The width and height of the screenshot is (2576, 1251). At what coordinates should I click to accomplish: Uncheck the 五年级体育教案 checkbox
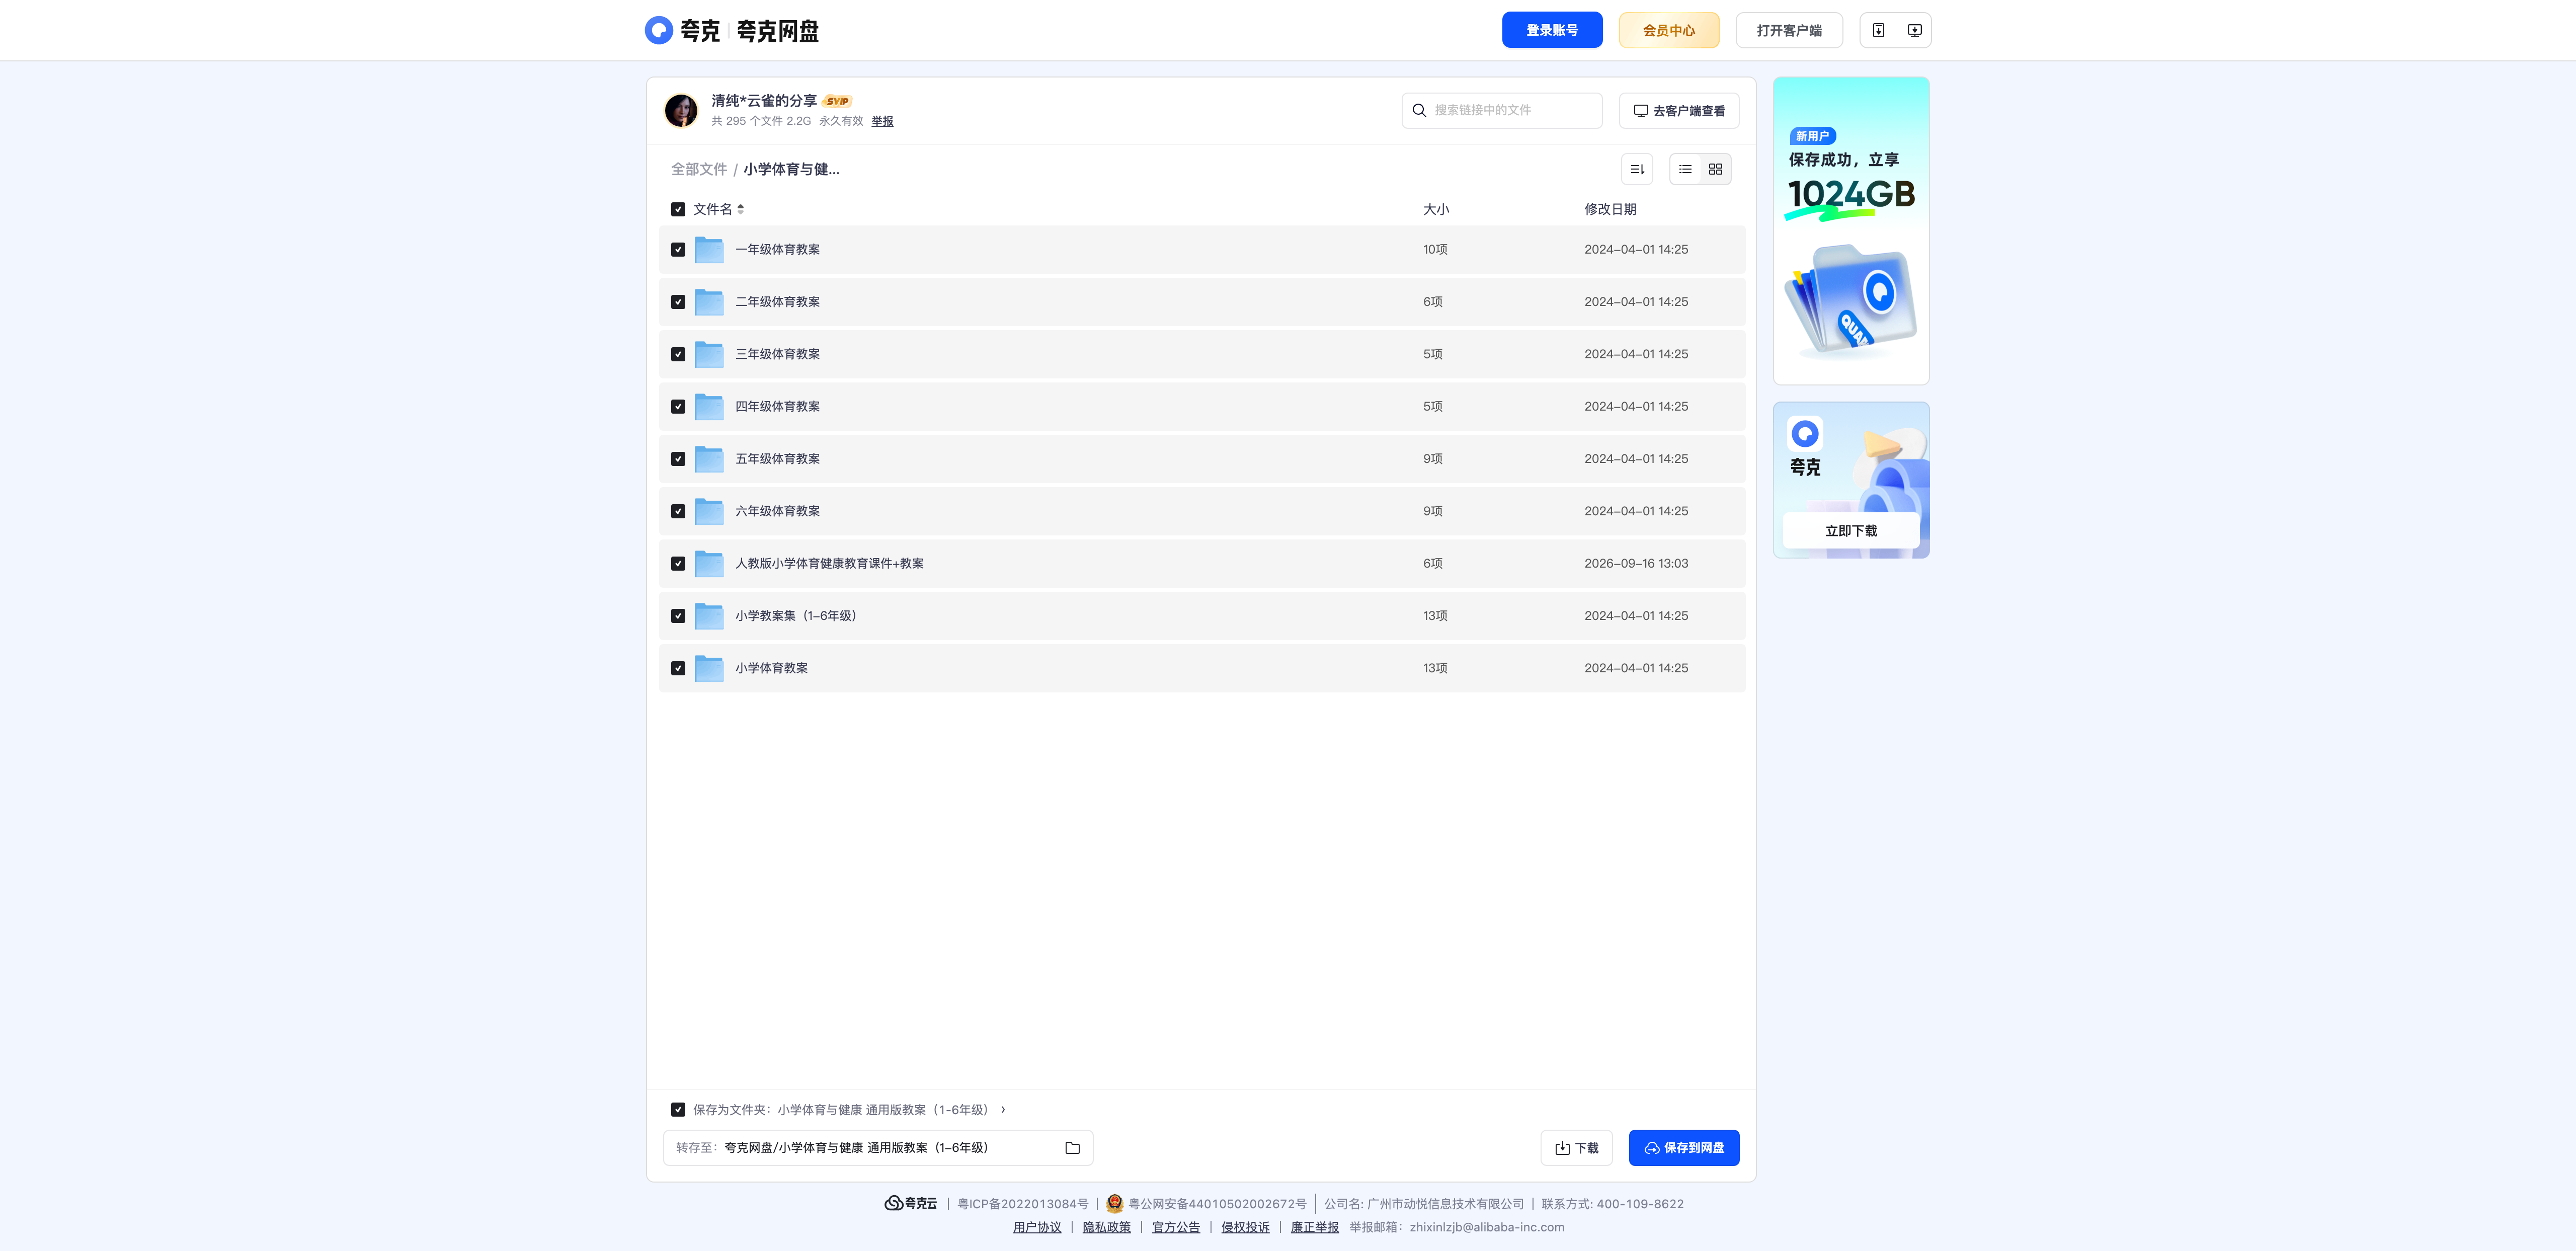pos(678,459)
